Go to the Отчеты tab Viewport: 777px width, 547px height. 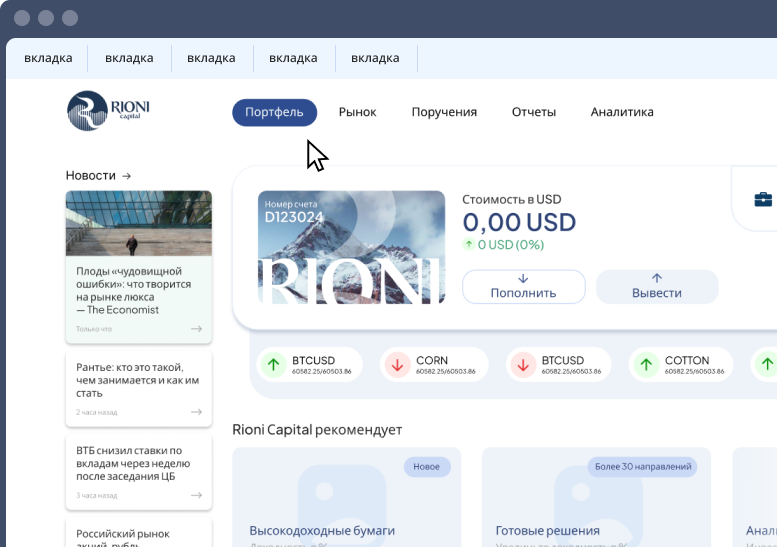pyautogui.click(x=534, y=112)
